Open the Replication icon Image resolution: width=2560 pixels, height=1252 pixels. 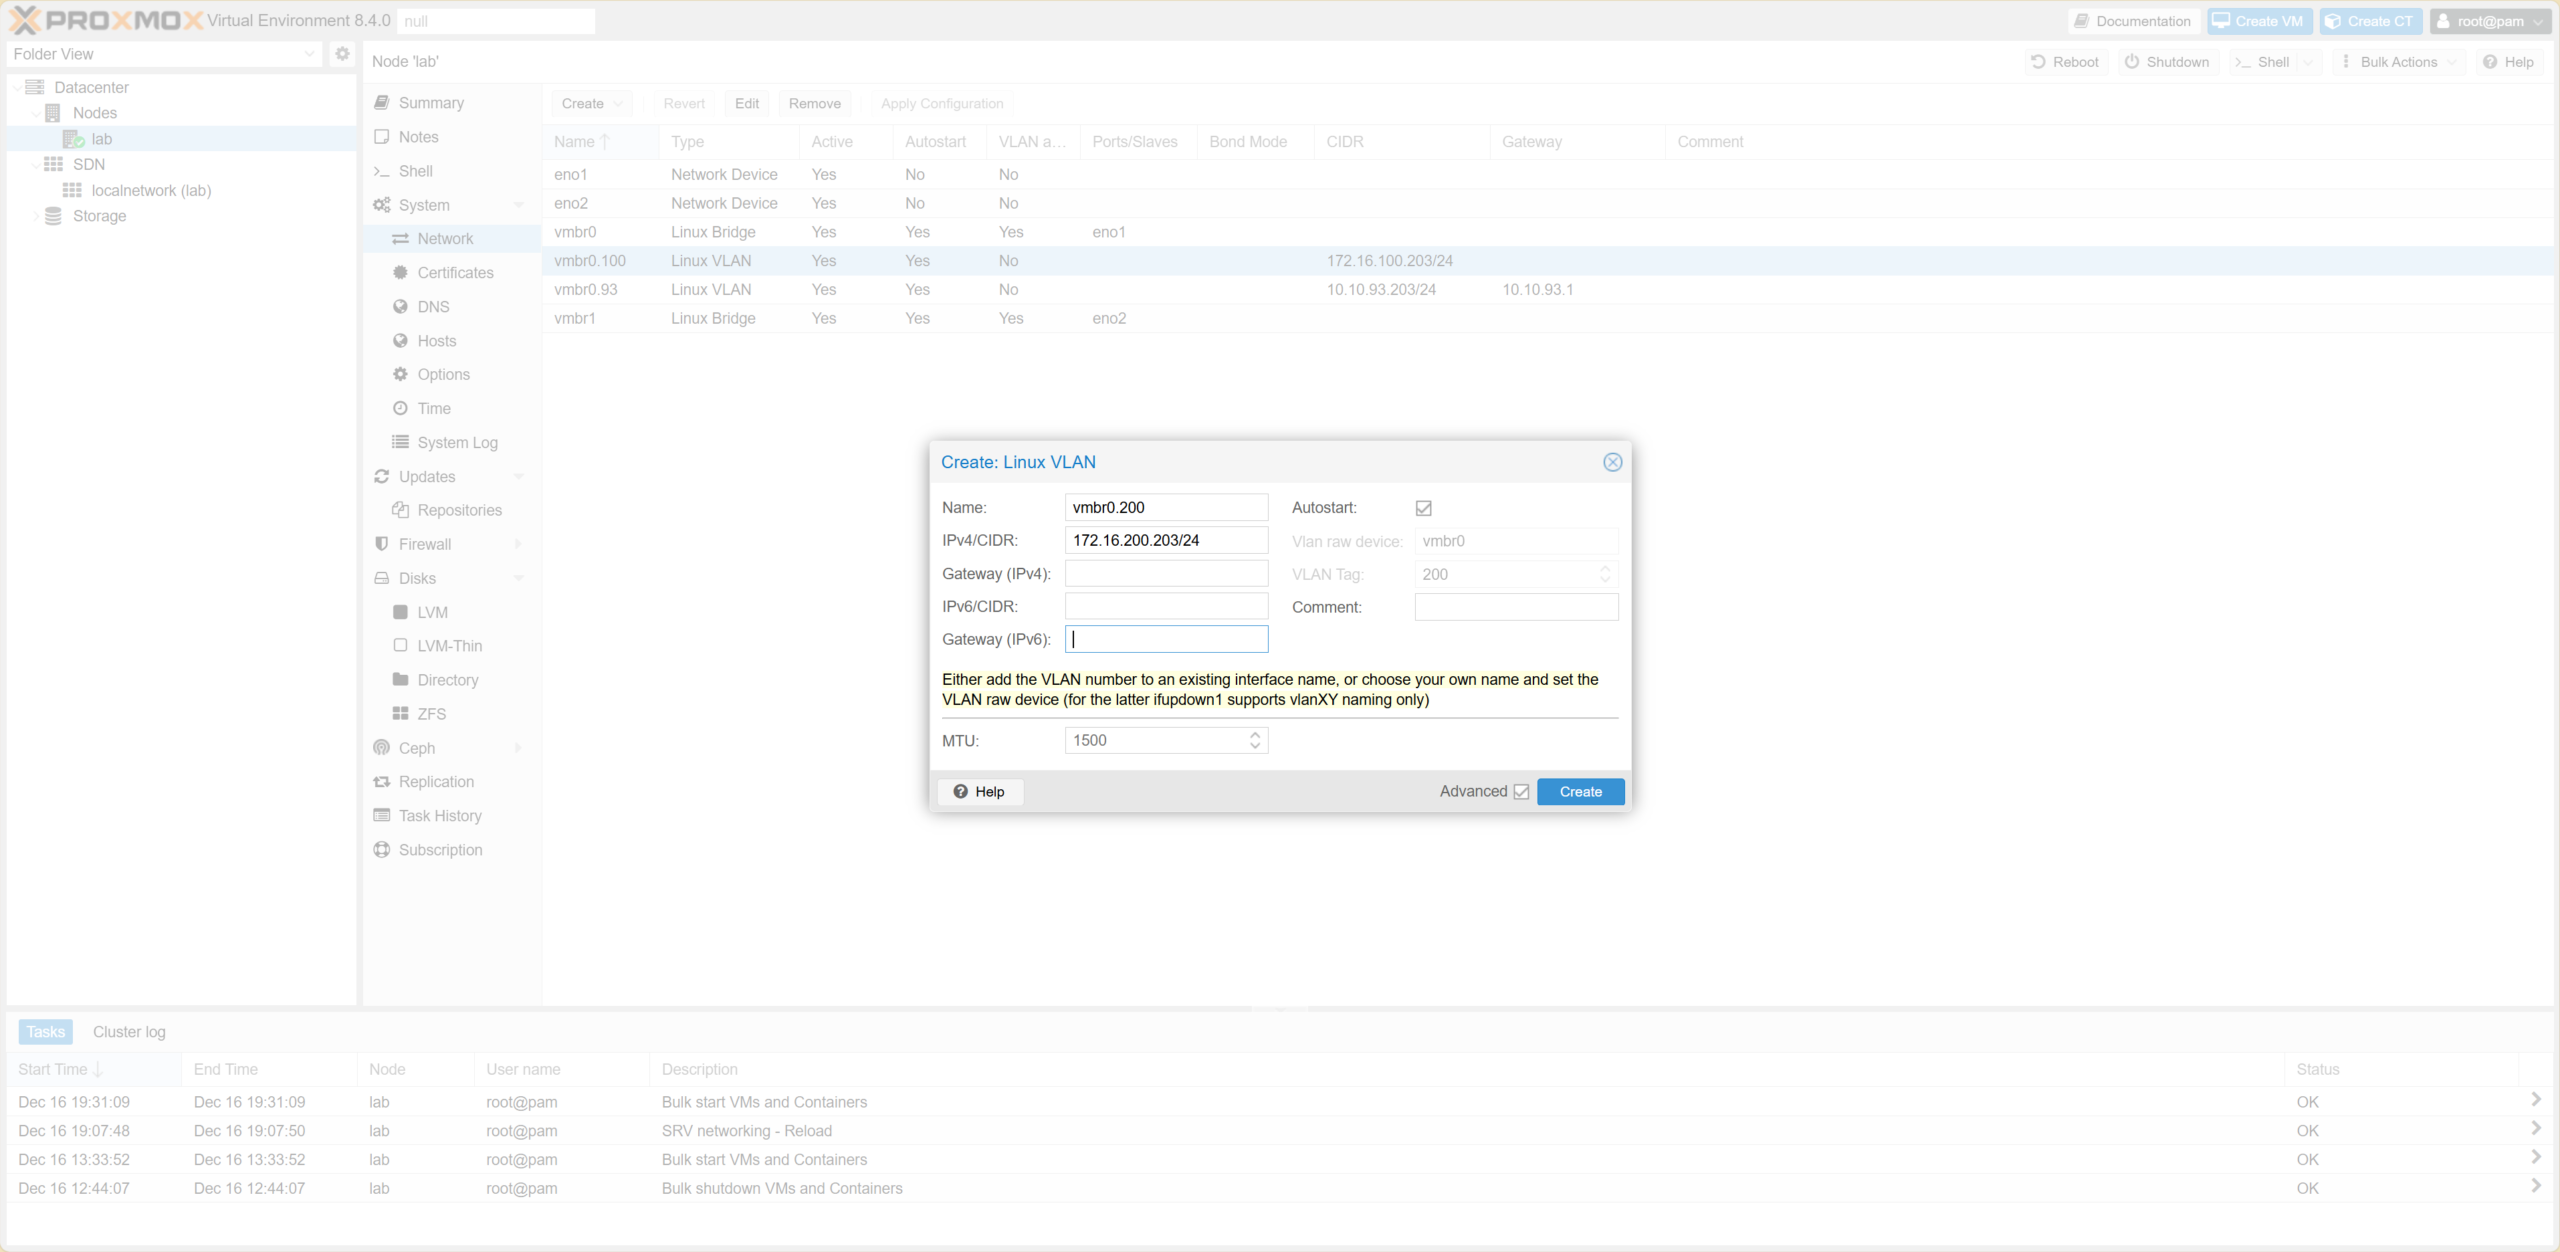(x=381, y=781)
